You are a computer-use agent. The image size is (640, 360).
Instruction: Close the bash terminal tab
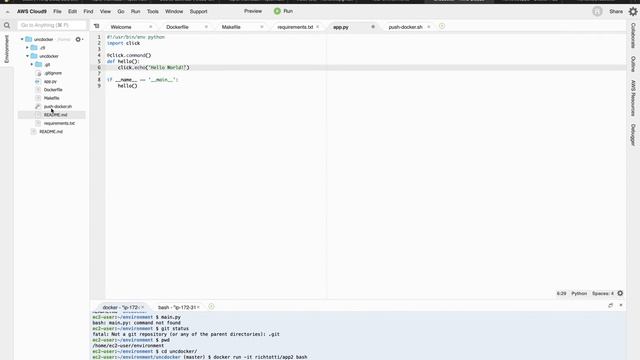pyautogui.click(x=198, y=307)
